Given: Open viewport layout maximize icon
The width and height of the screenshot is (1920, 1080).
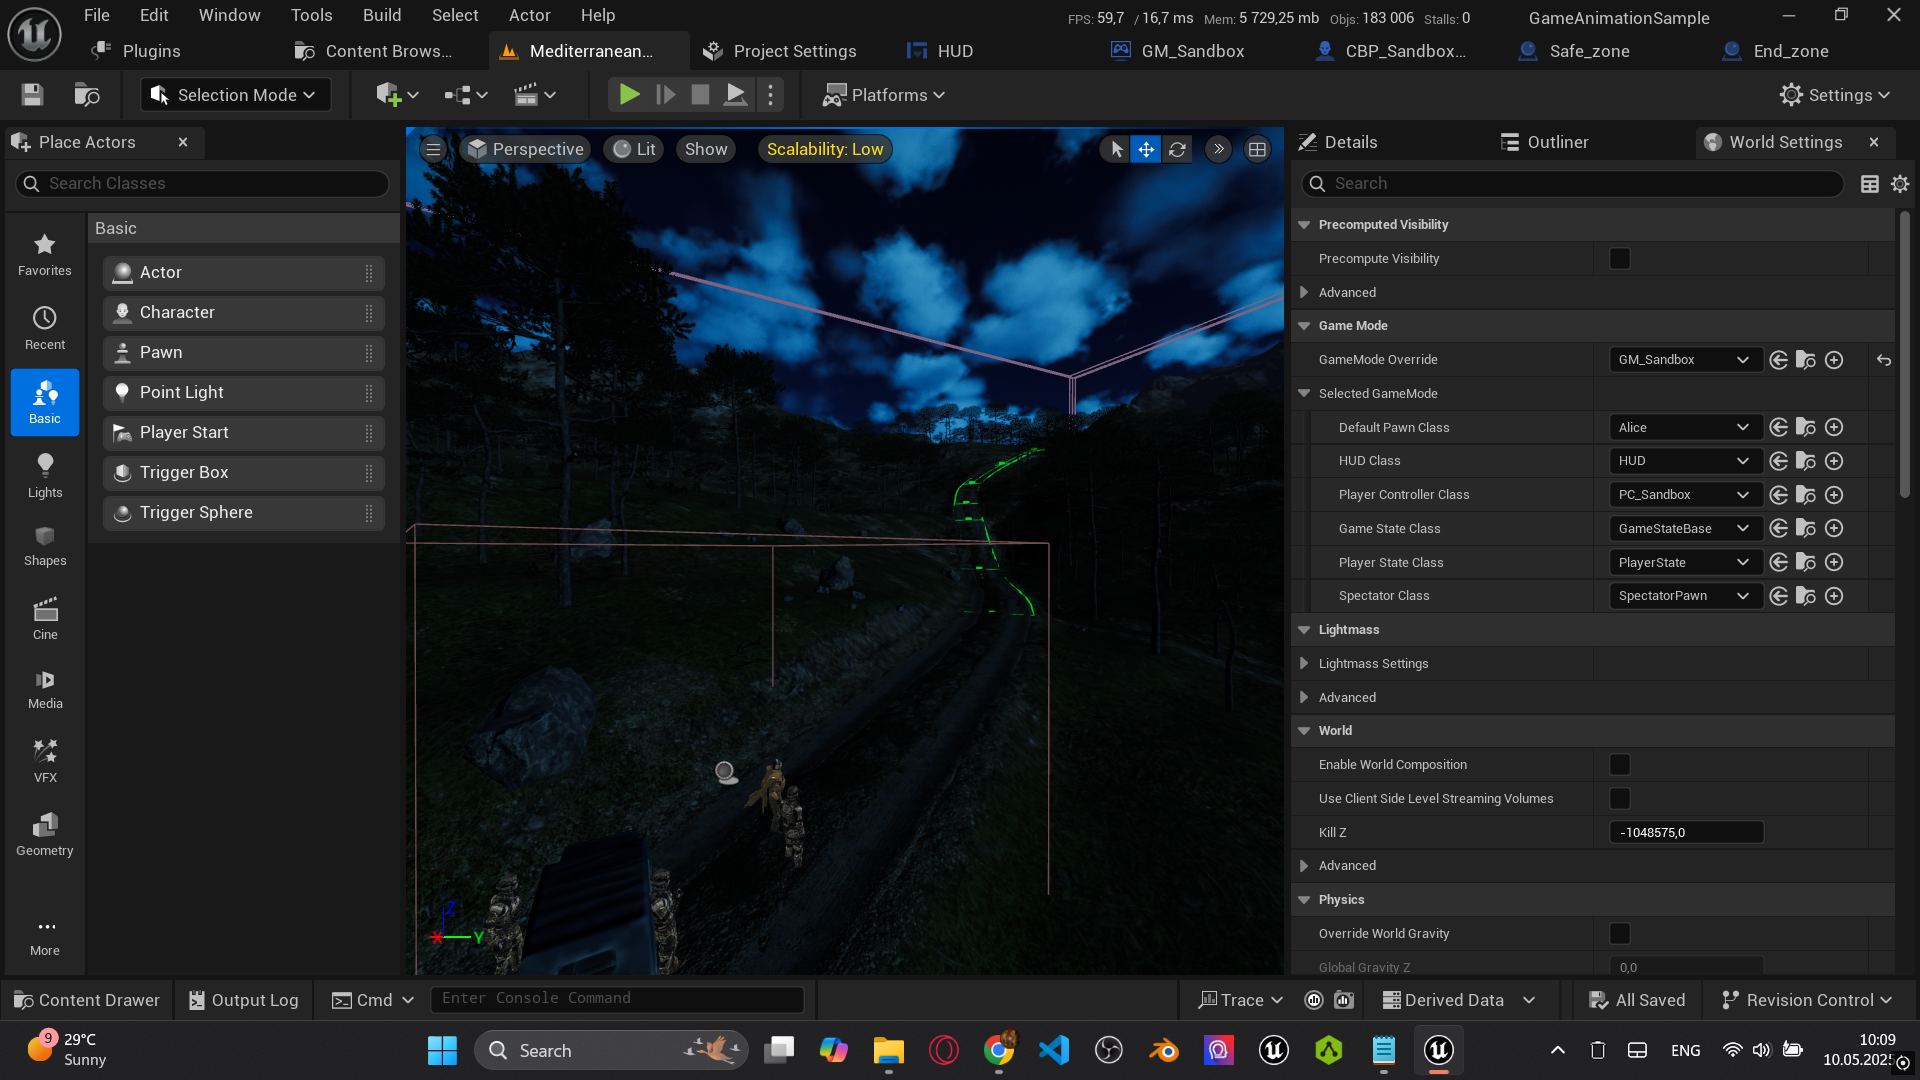Looking at the screenshot, I should pos(1257,150).
